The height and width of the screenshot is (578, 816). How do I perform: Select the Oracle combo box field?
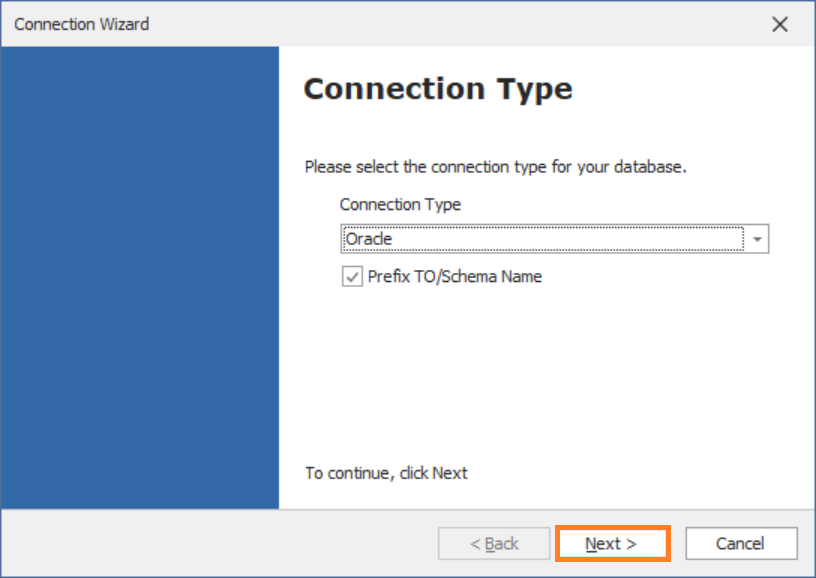[x=555, y=239]
